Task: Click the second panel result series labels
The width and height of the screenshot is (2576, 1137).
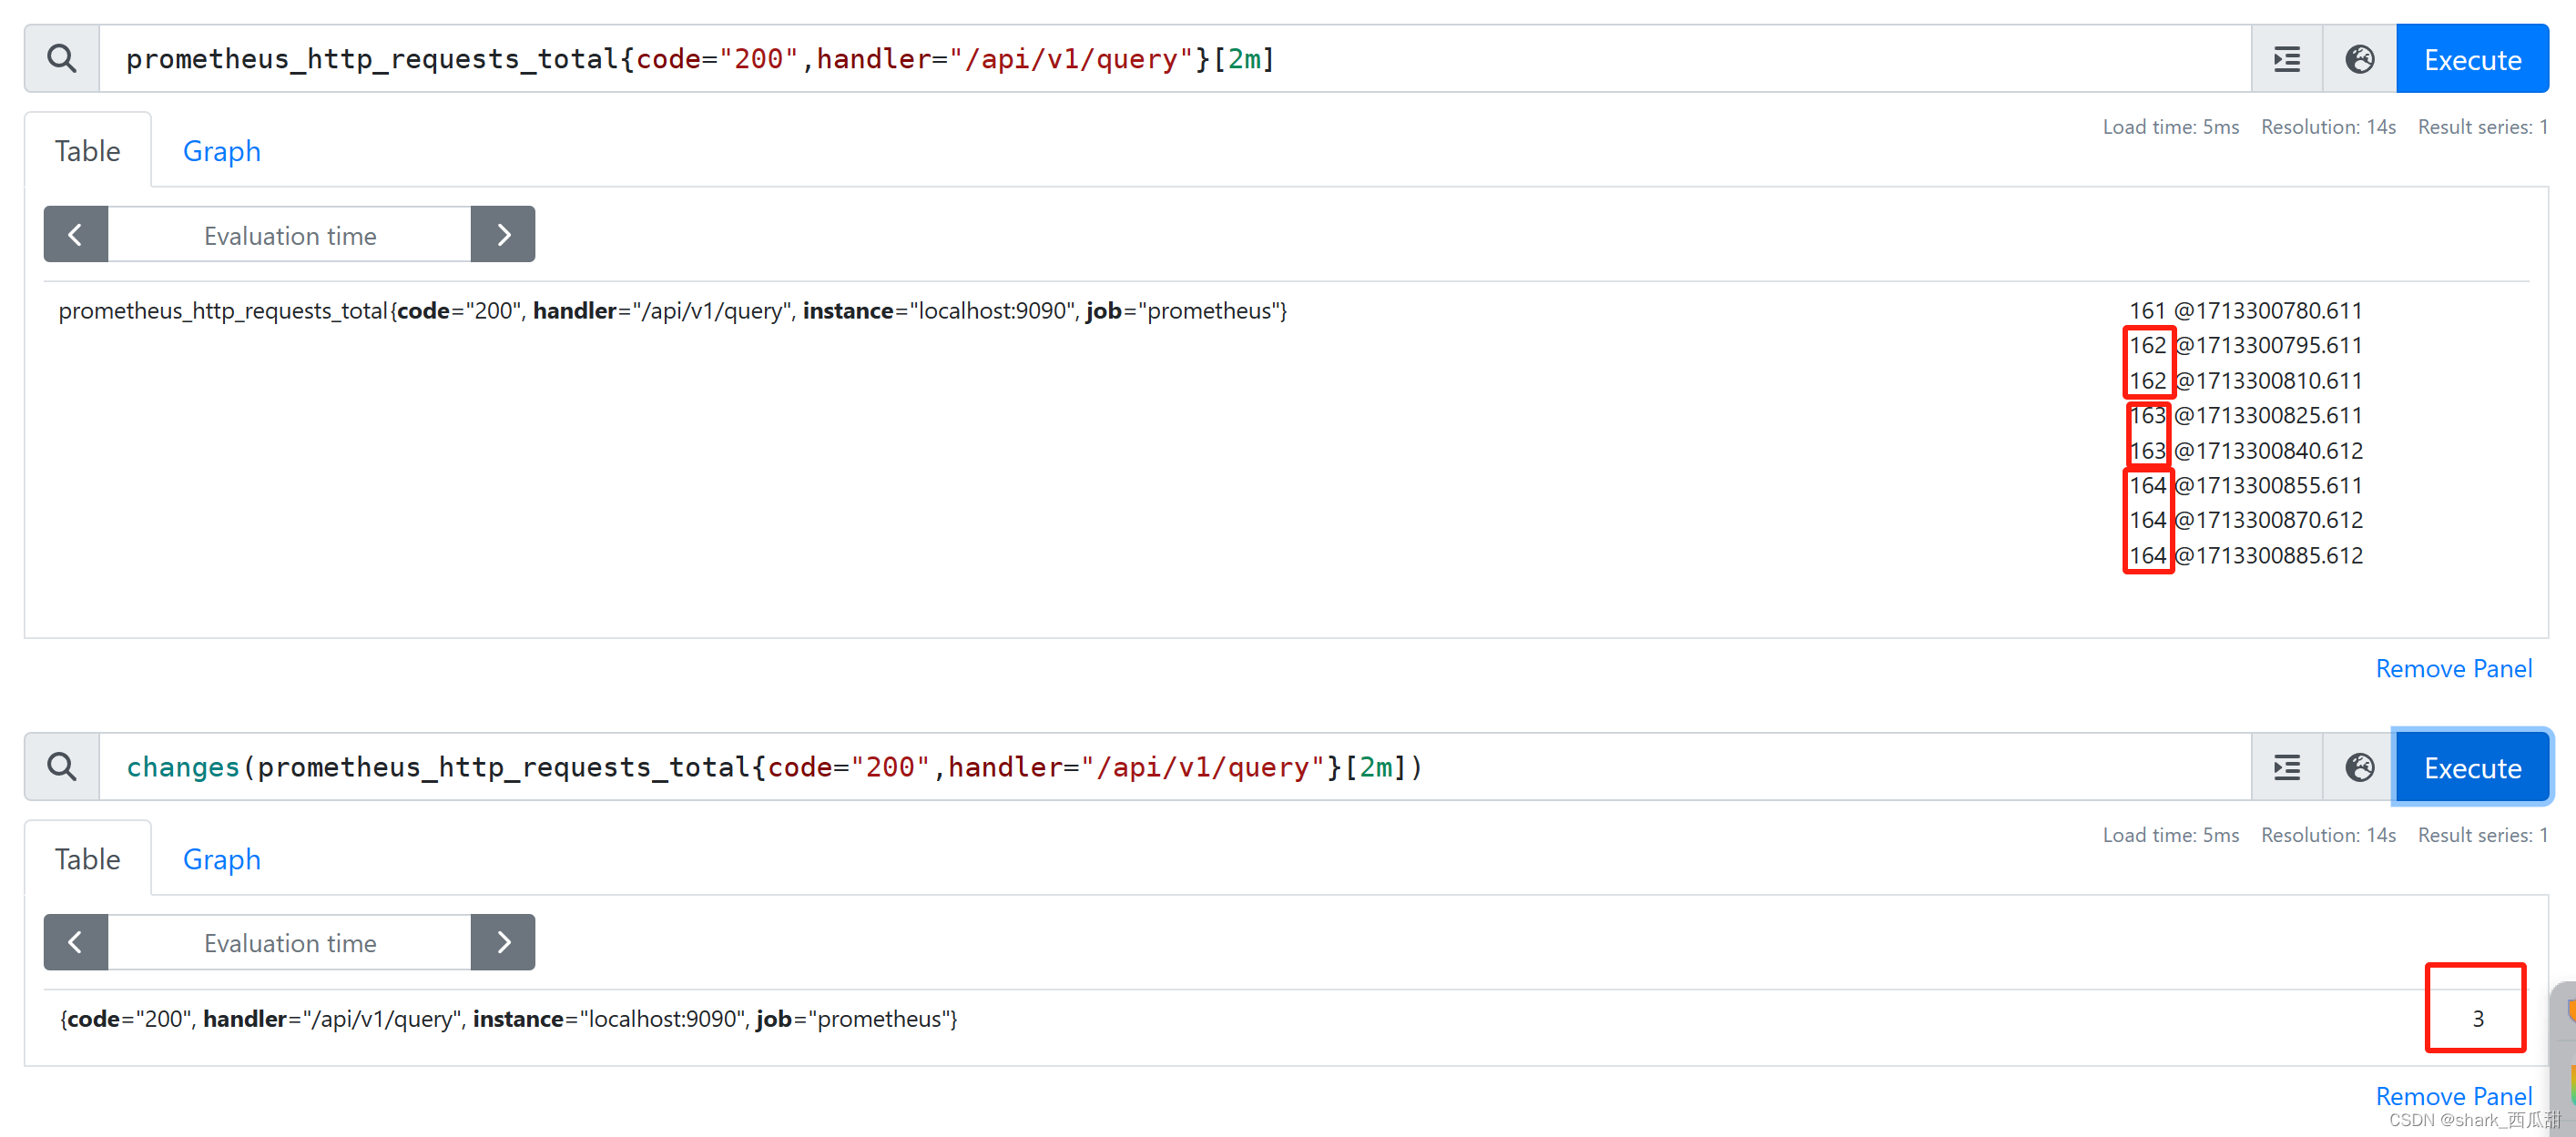Action: [509, 1018]
